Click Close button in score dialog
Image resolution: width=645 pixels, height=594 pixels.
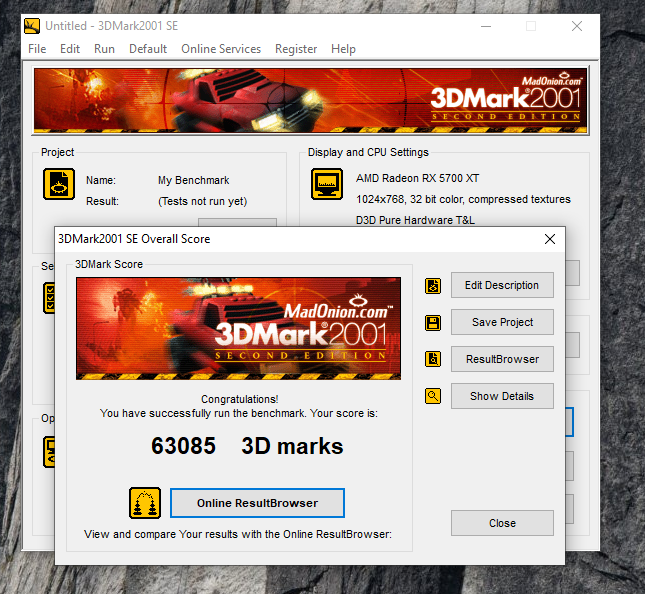[502, 523]
